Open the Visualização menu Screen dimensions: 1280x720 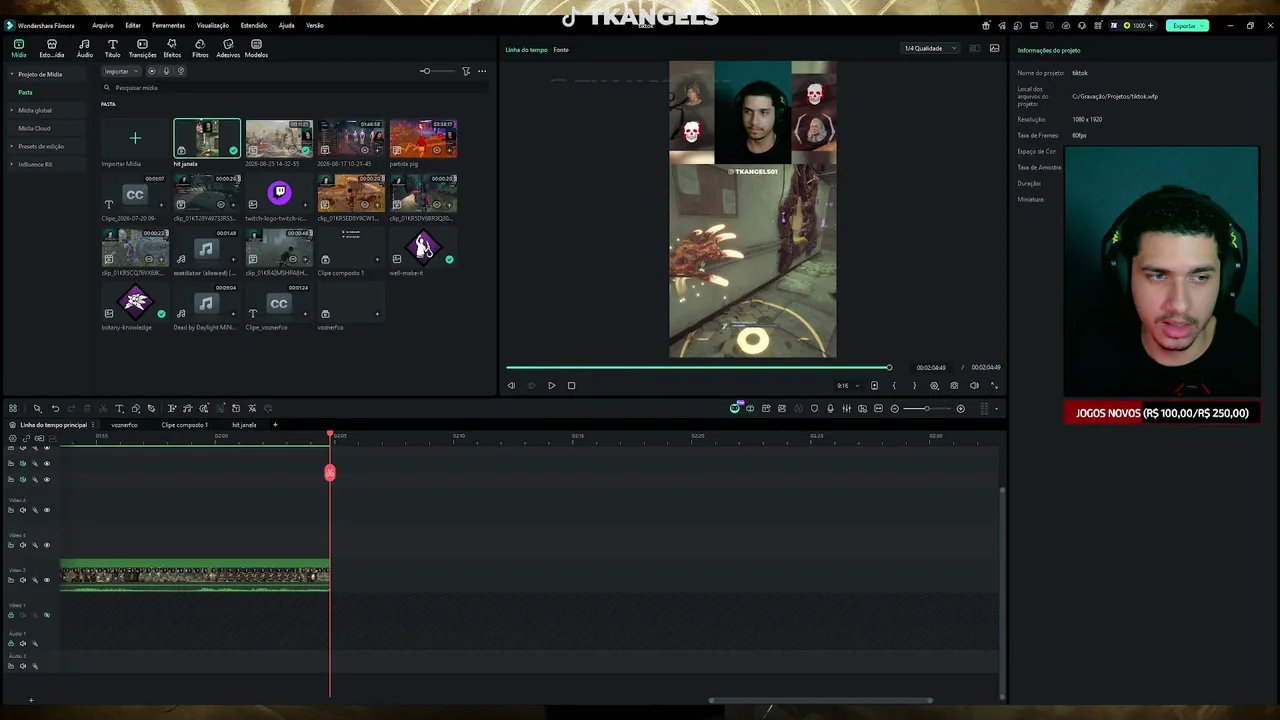tap(213, 25)
